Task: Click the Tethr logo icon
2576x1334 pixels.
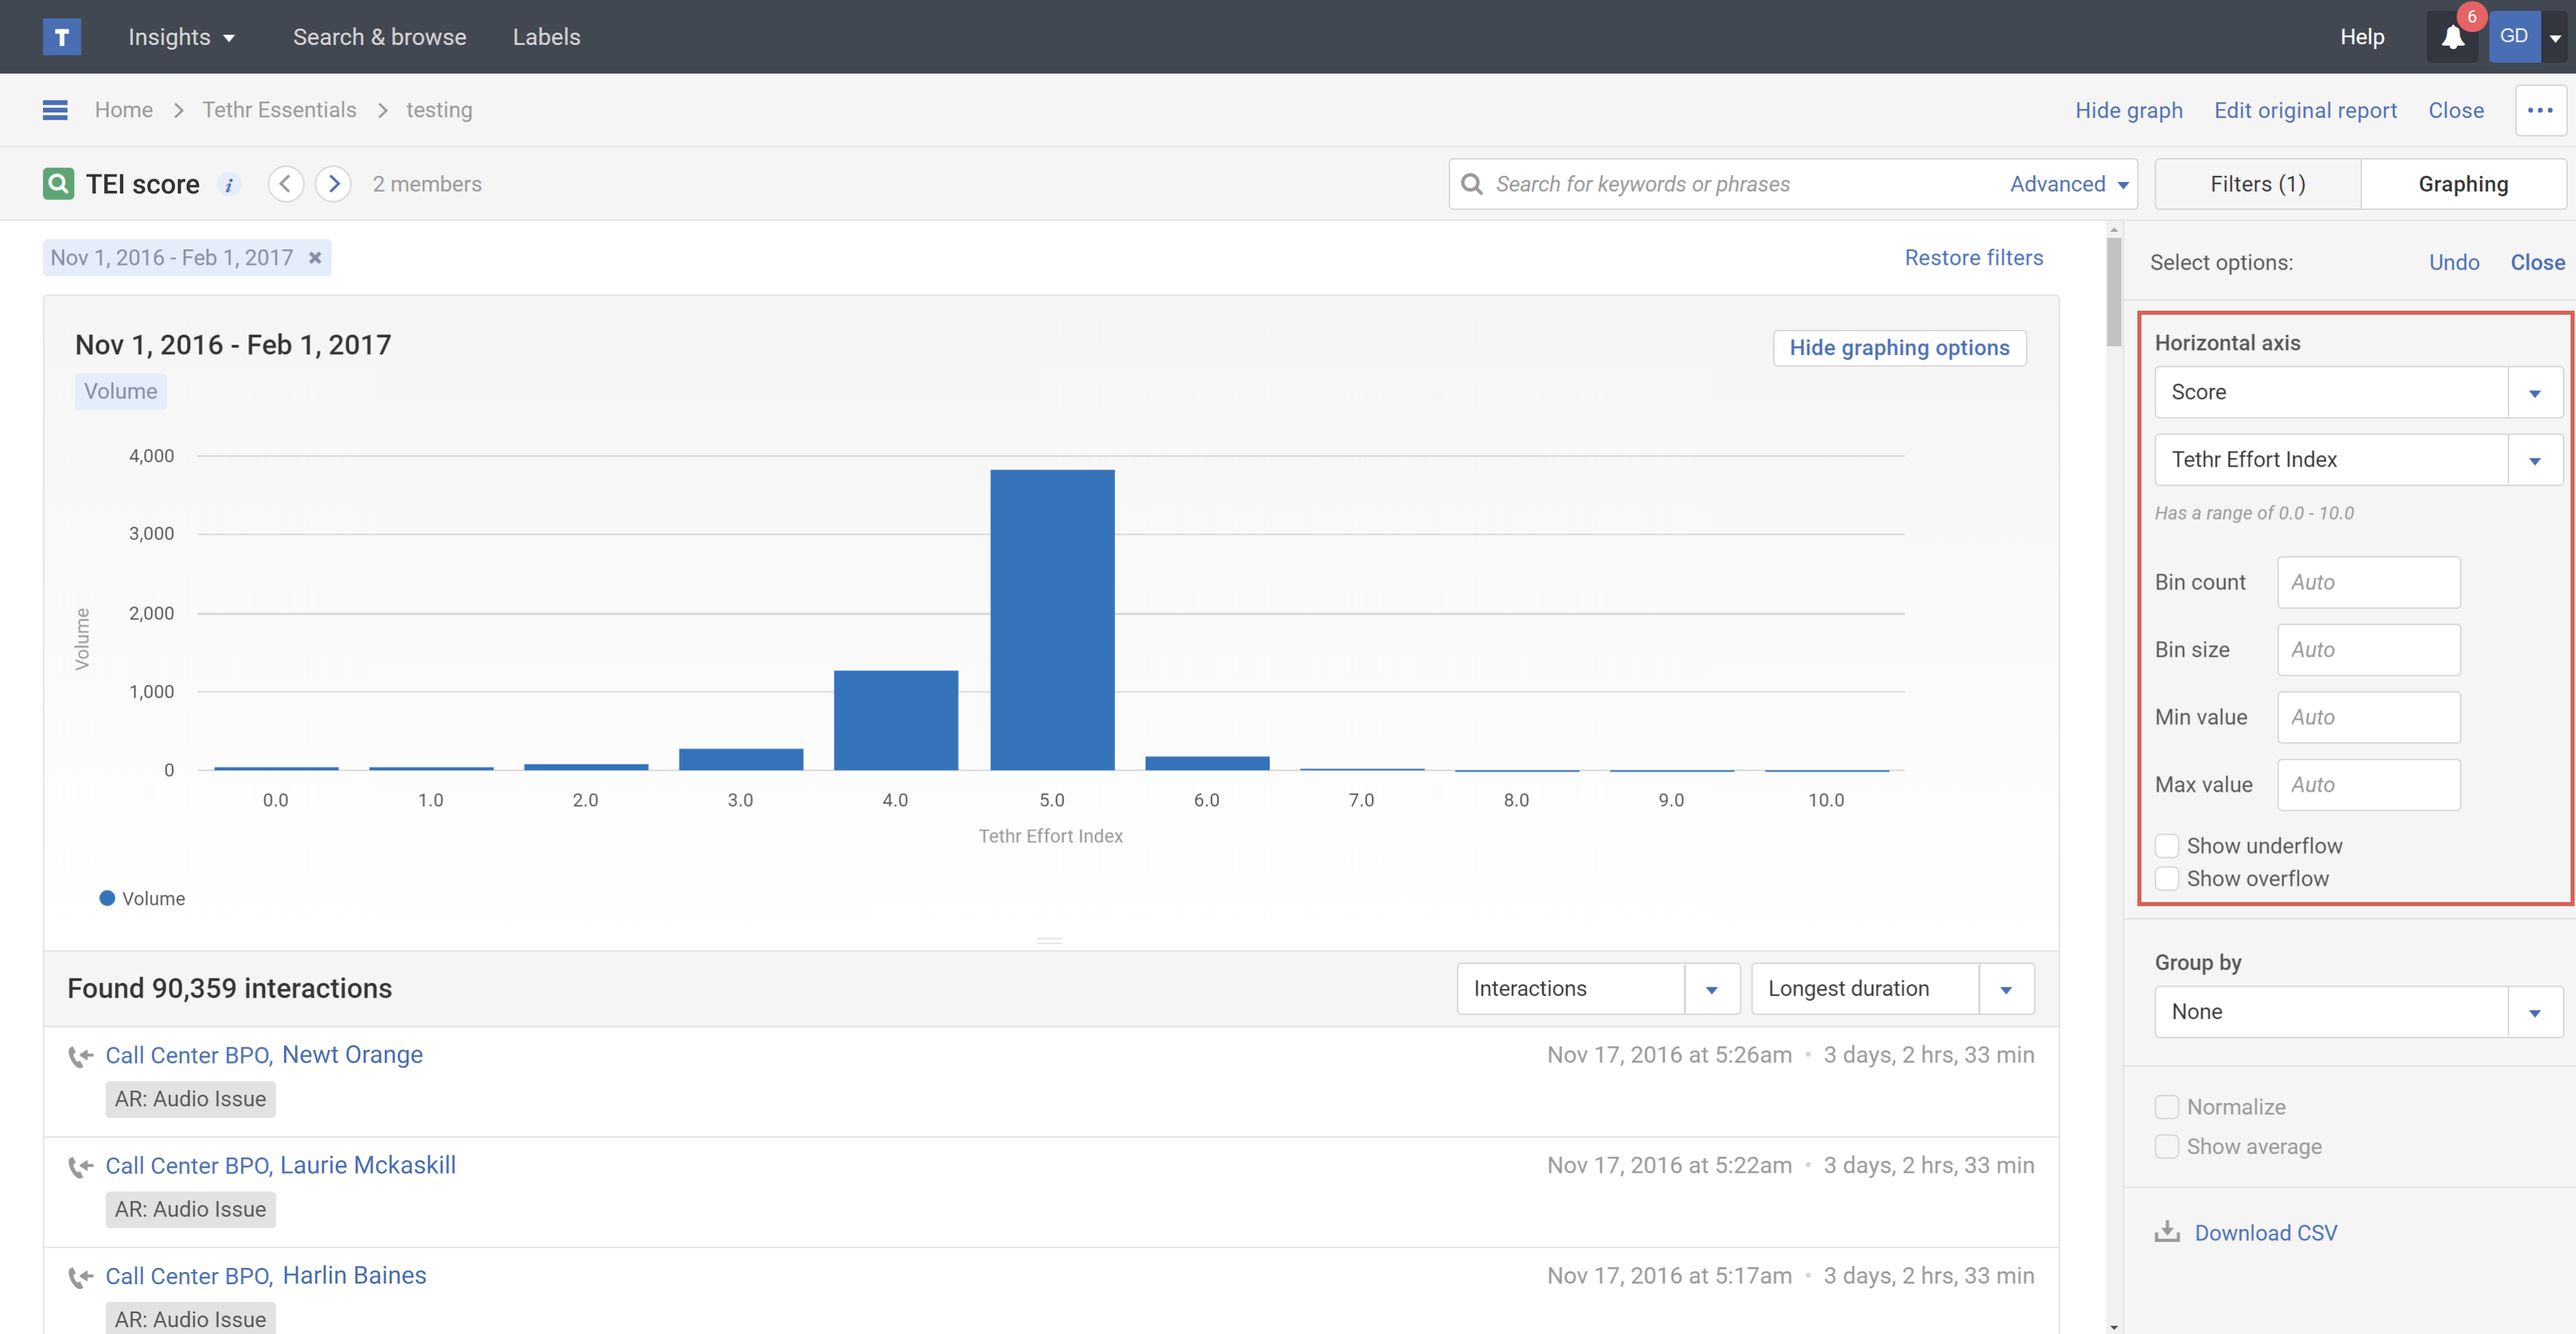Action: pos(61,37)
